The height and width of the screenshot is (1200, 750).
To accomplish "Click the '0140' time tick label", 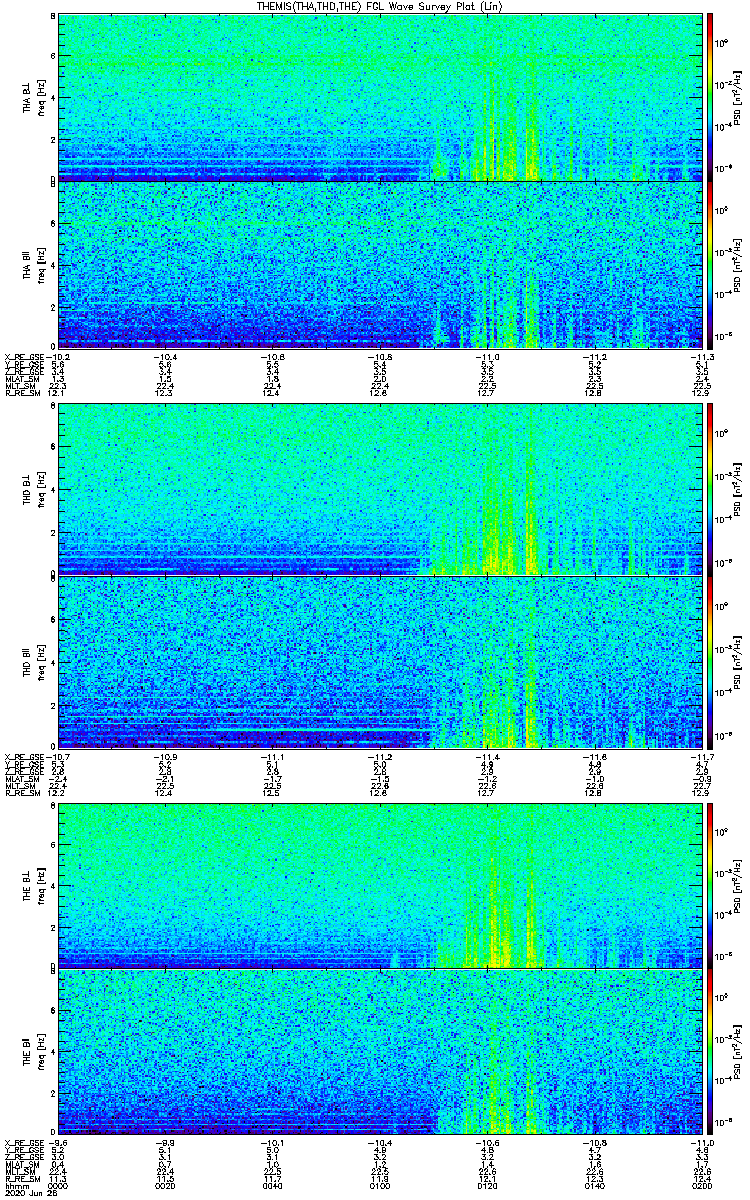I will (x=595, y=1185).
